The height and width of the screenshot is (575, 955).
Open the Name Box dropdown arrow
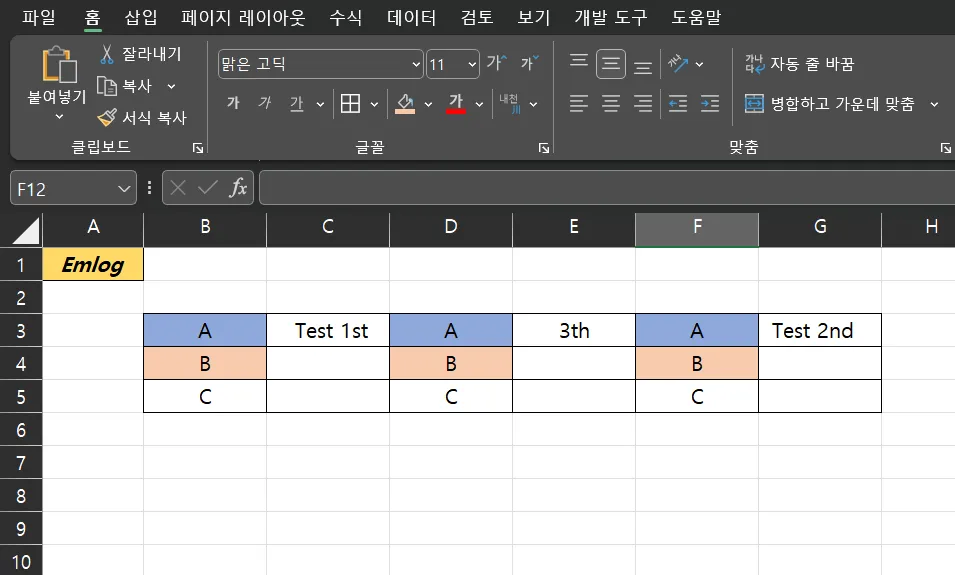click(x=124, y=189)
